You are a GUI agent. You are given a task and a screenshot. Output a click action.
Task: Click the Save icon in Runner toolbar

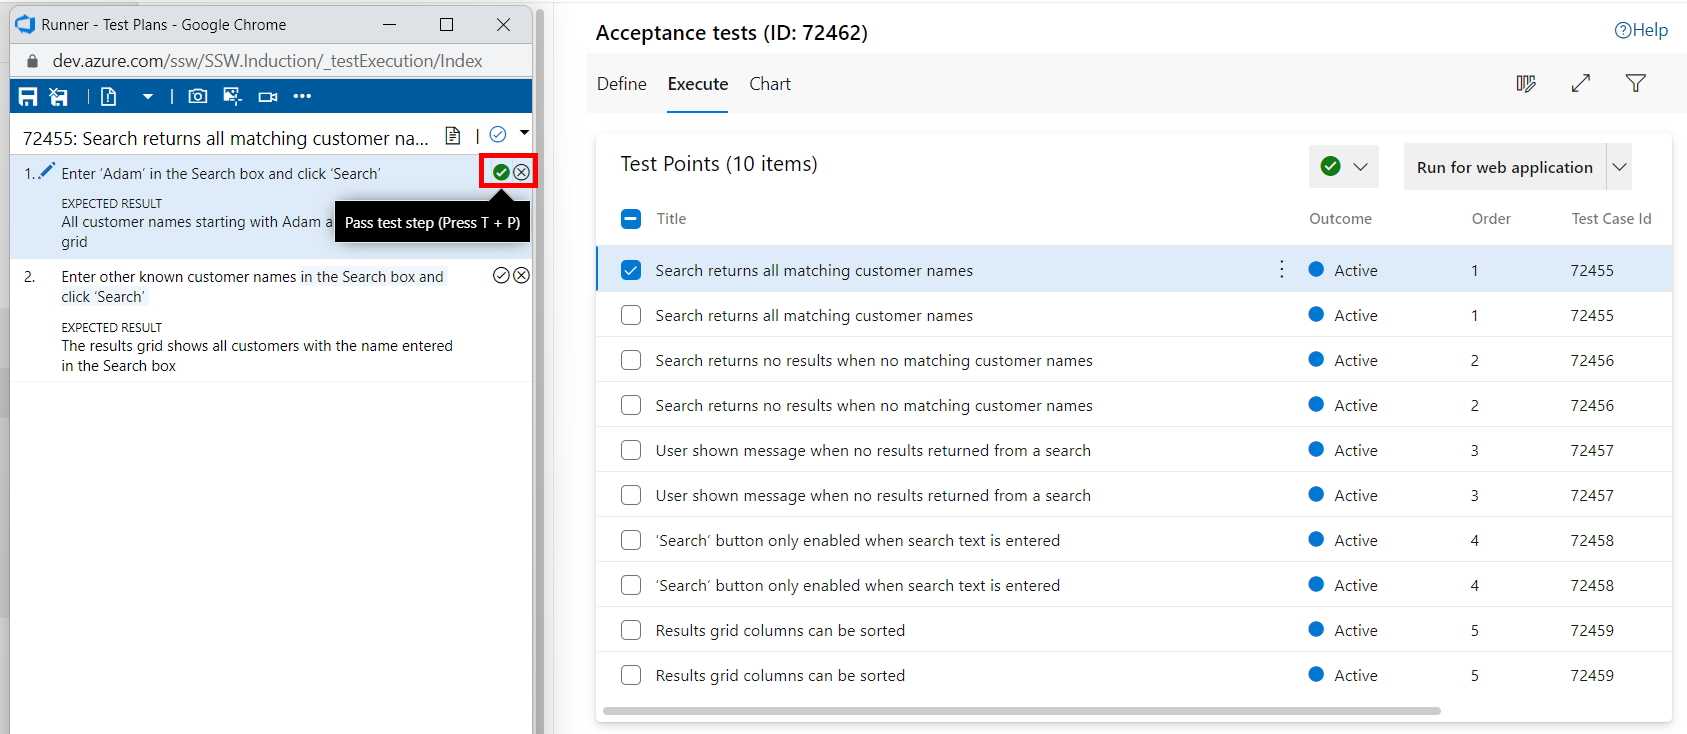point(28,96)
